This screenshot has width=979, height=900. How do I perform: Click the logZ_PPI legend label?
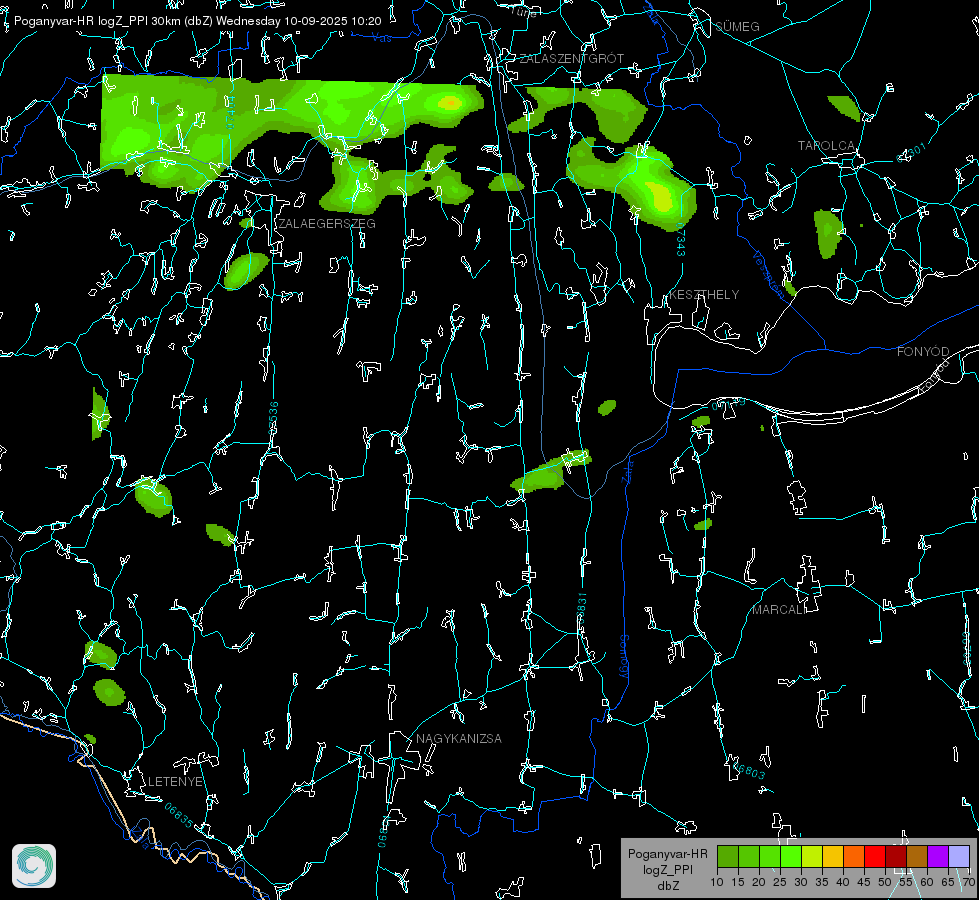point(668,869)
